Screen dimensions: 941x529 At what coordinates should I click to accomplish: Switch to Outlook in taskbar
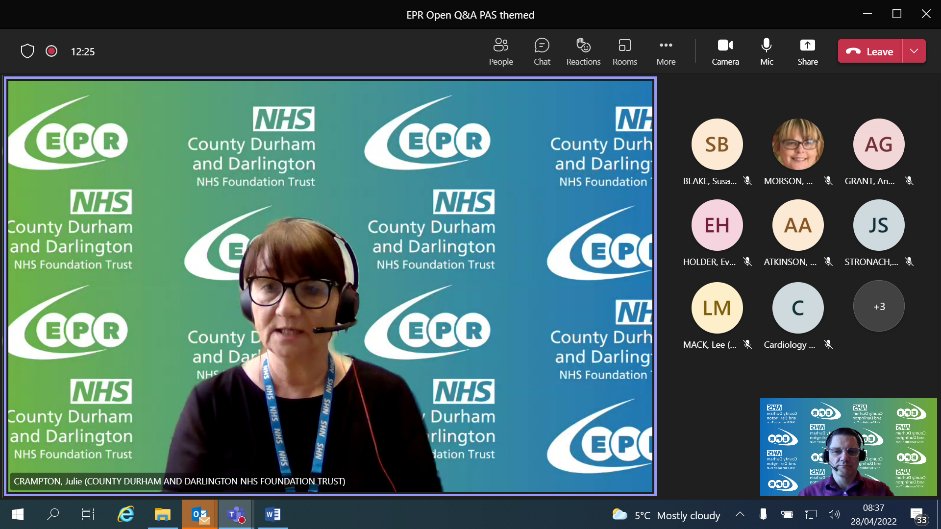tap(200, 515)
